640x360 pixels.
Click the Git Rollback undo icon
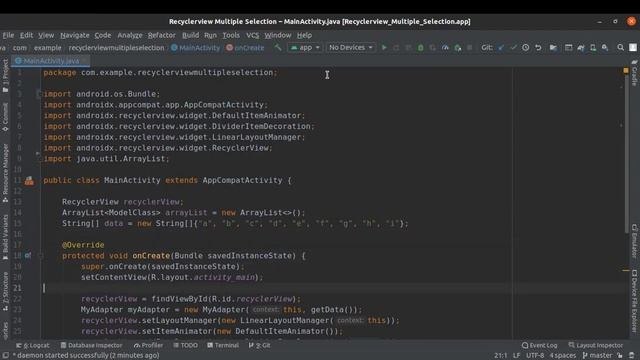(538, 48)
